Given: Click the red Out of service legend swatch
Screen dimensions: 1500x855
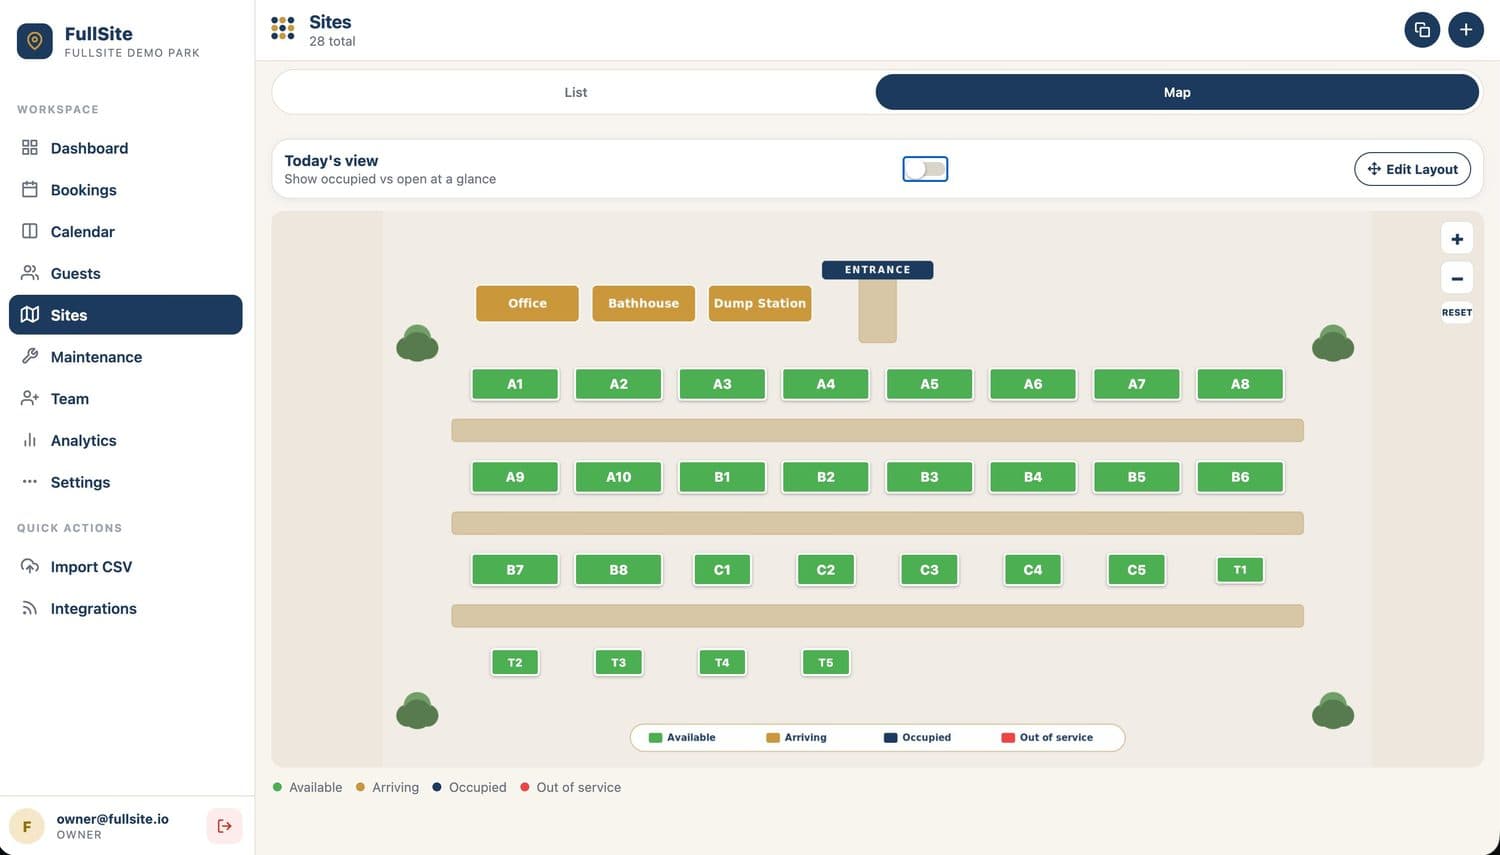Looking at the screenshot, I should point(1008,738).
